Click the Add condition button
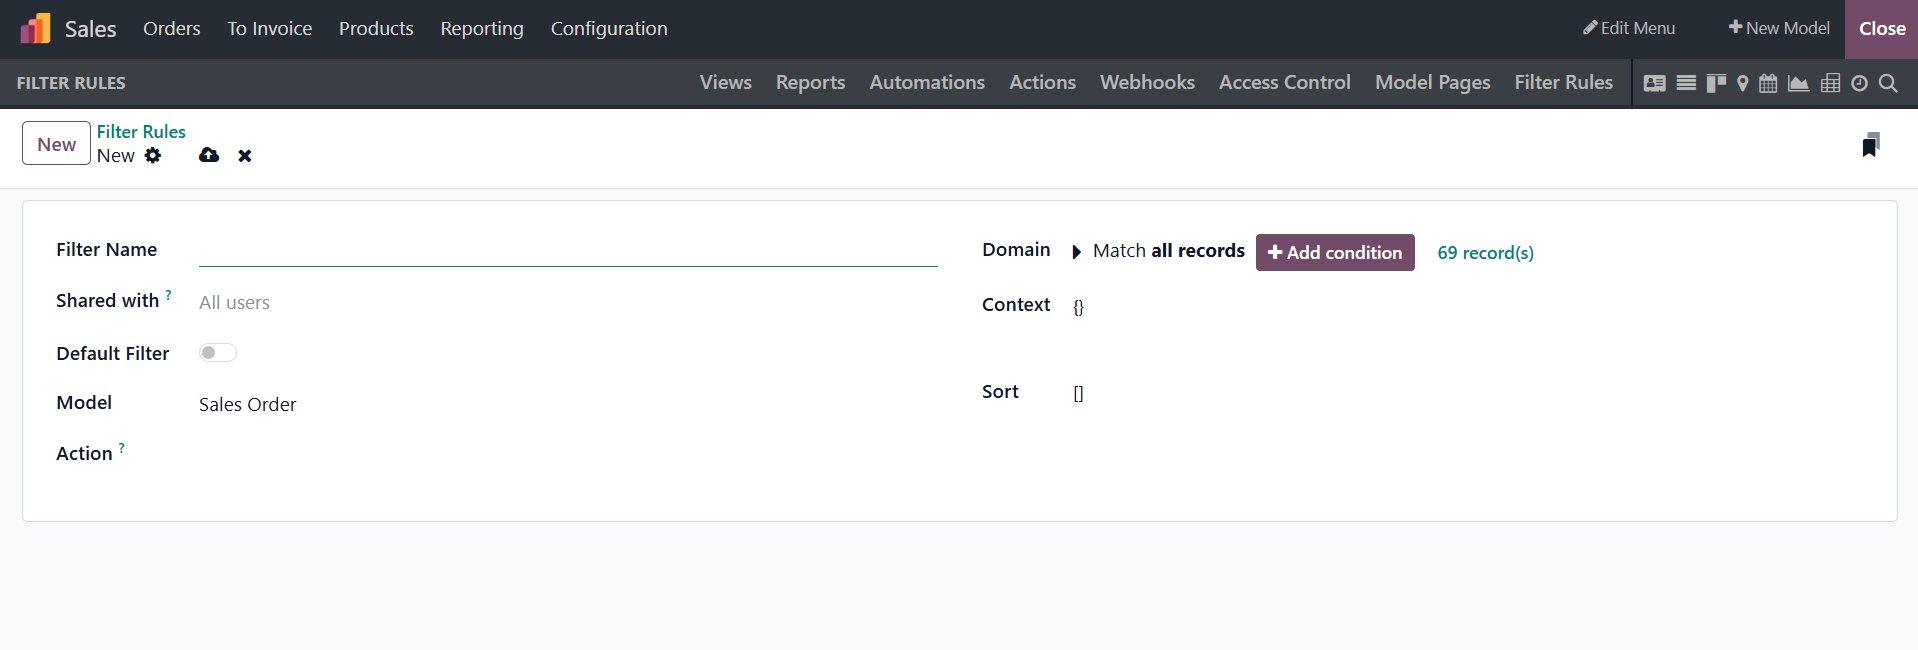The image size is (1918, 650). (x=1334, y=253)
